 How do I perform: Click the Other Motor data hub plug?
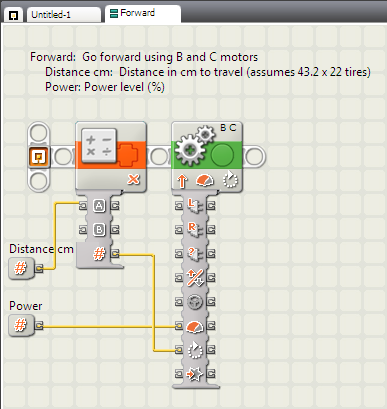click(195, 253)
